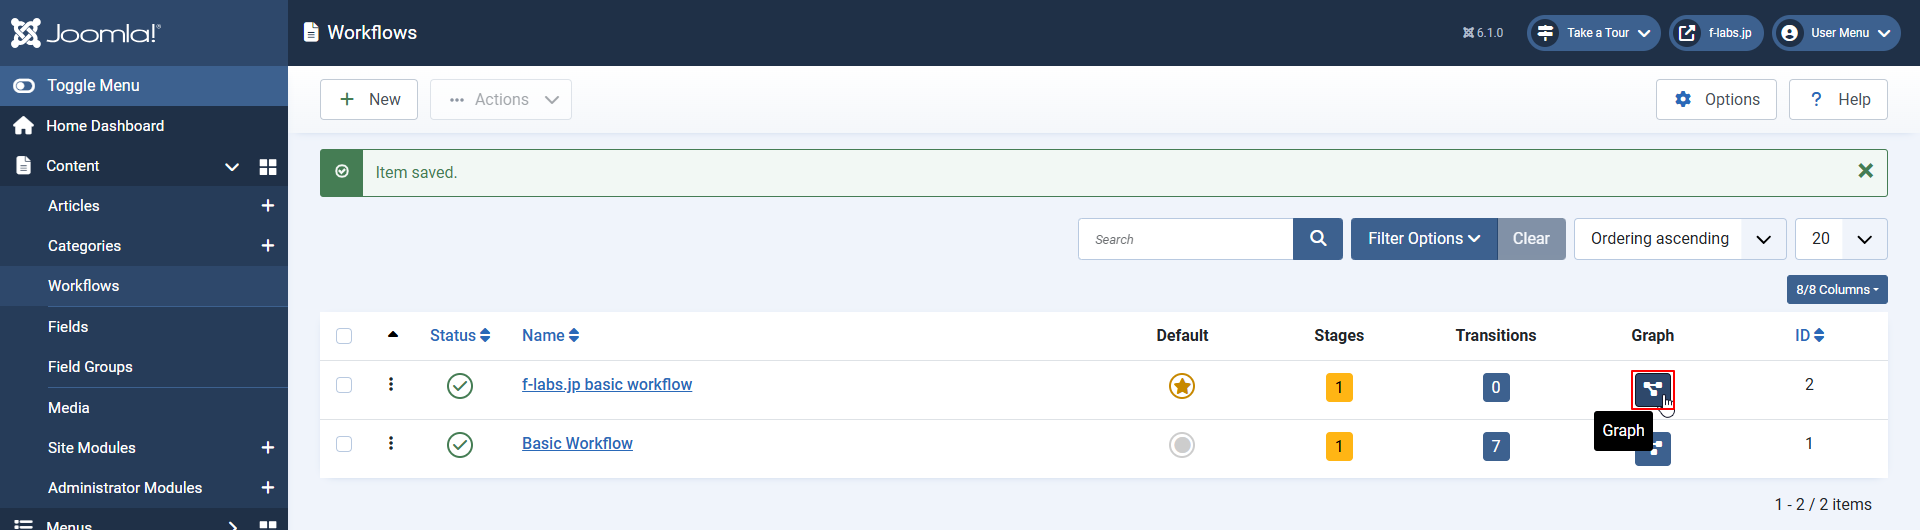The image size is (1920, 530).
Task: Dismiss the Item saved message
Action: [1864, 171]
